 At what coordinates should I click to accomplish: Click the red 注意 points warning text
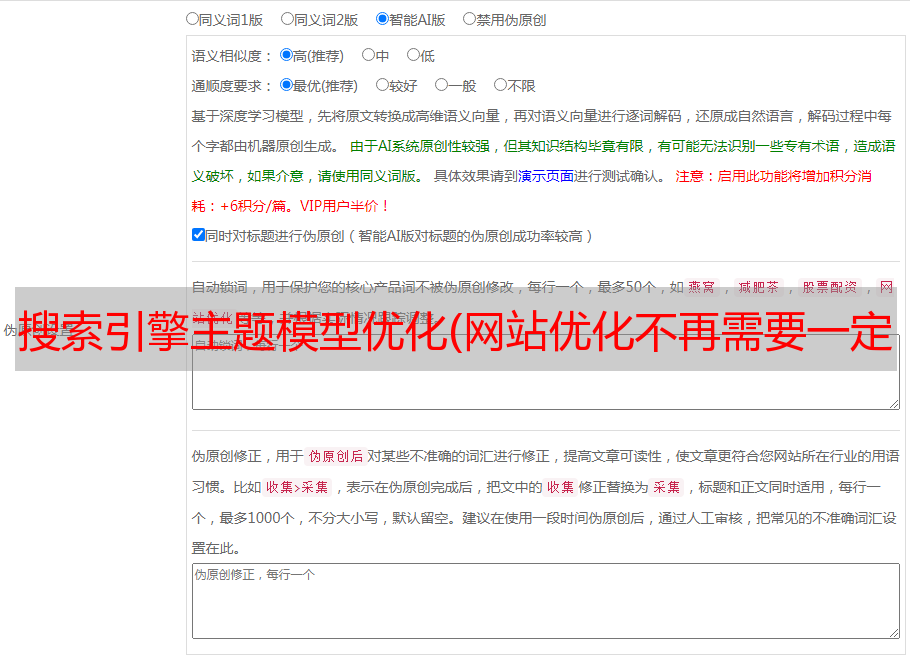[532, 191]
